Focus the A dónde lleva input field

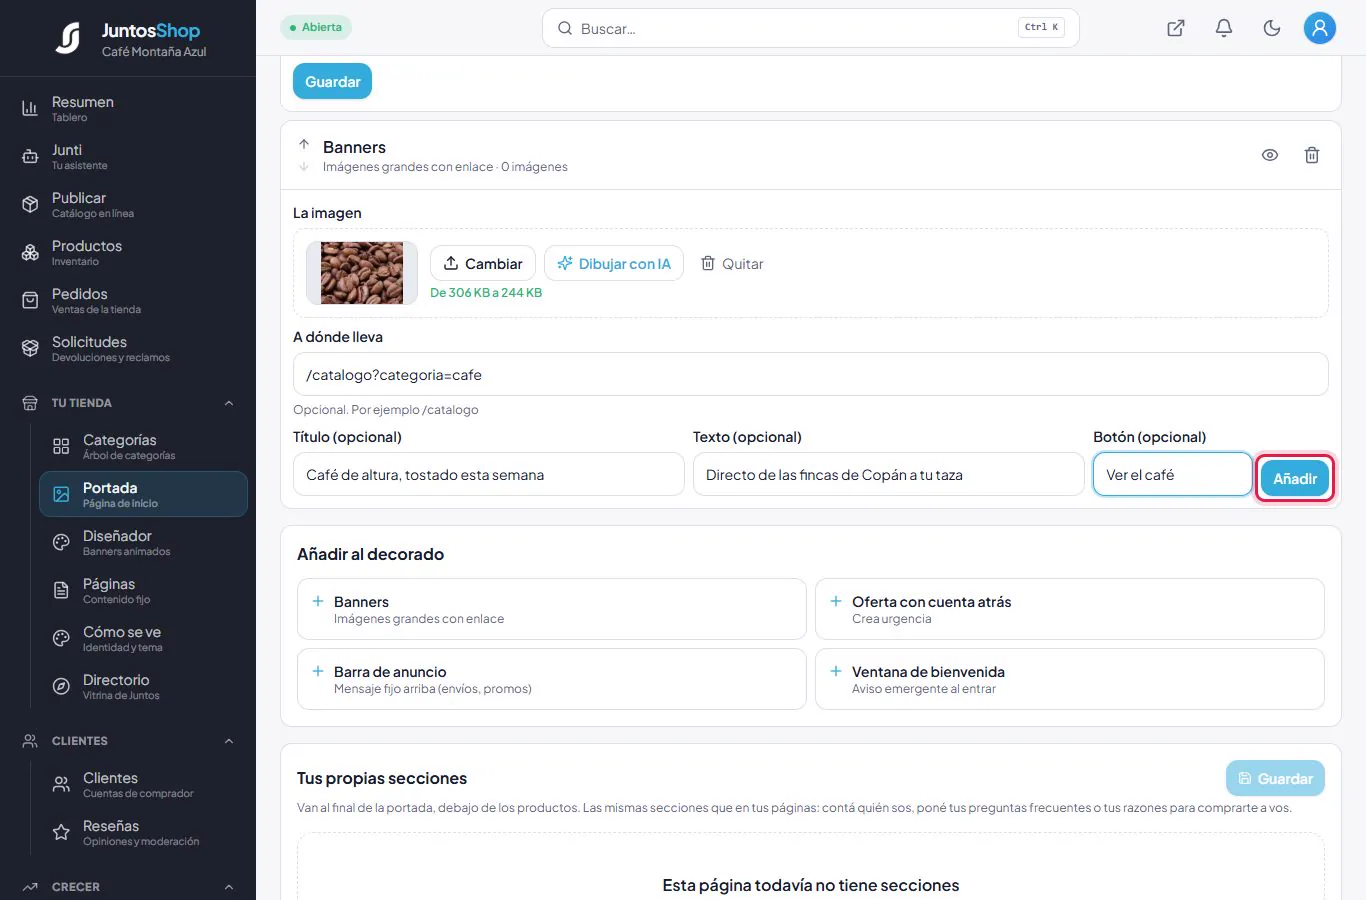[811, 374]
